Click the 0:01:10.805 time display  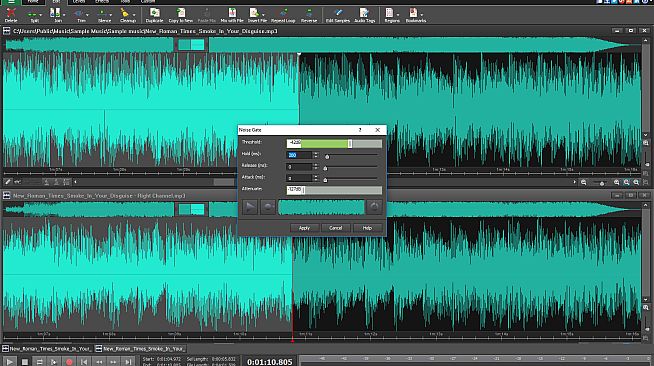[x=269, y=362]
